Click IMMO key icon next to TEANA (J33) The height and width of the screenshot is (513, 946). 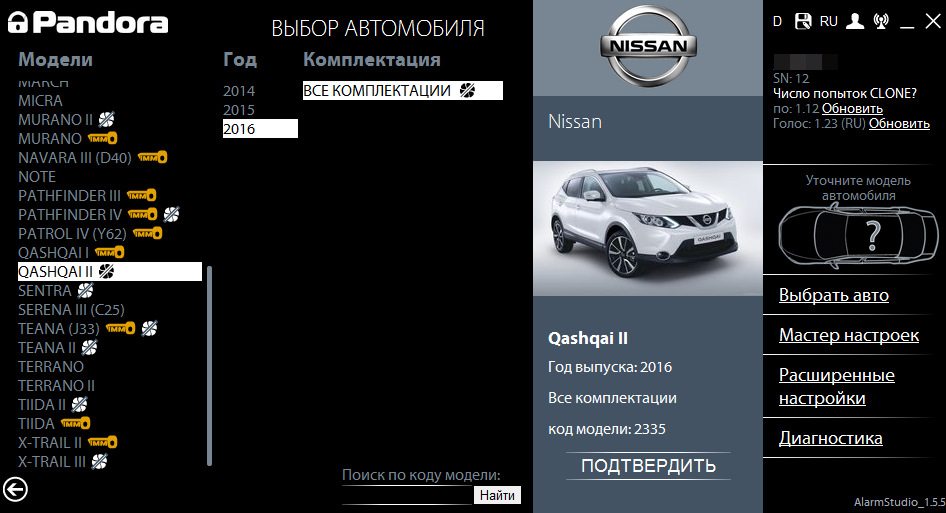pyautogui.click(x=121, y=328)
